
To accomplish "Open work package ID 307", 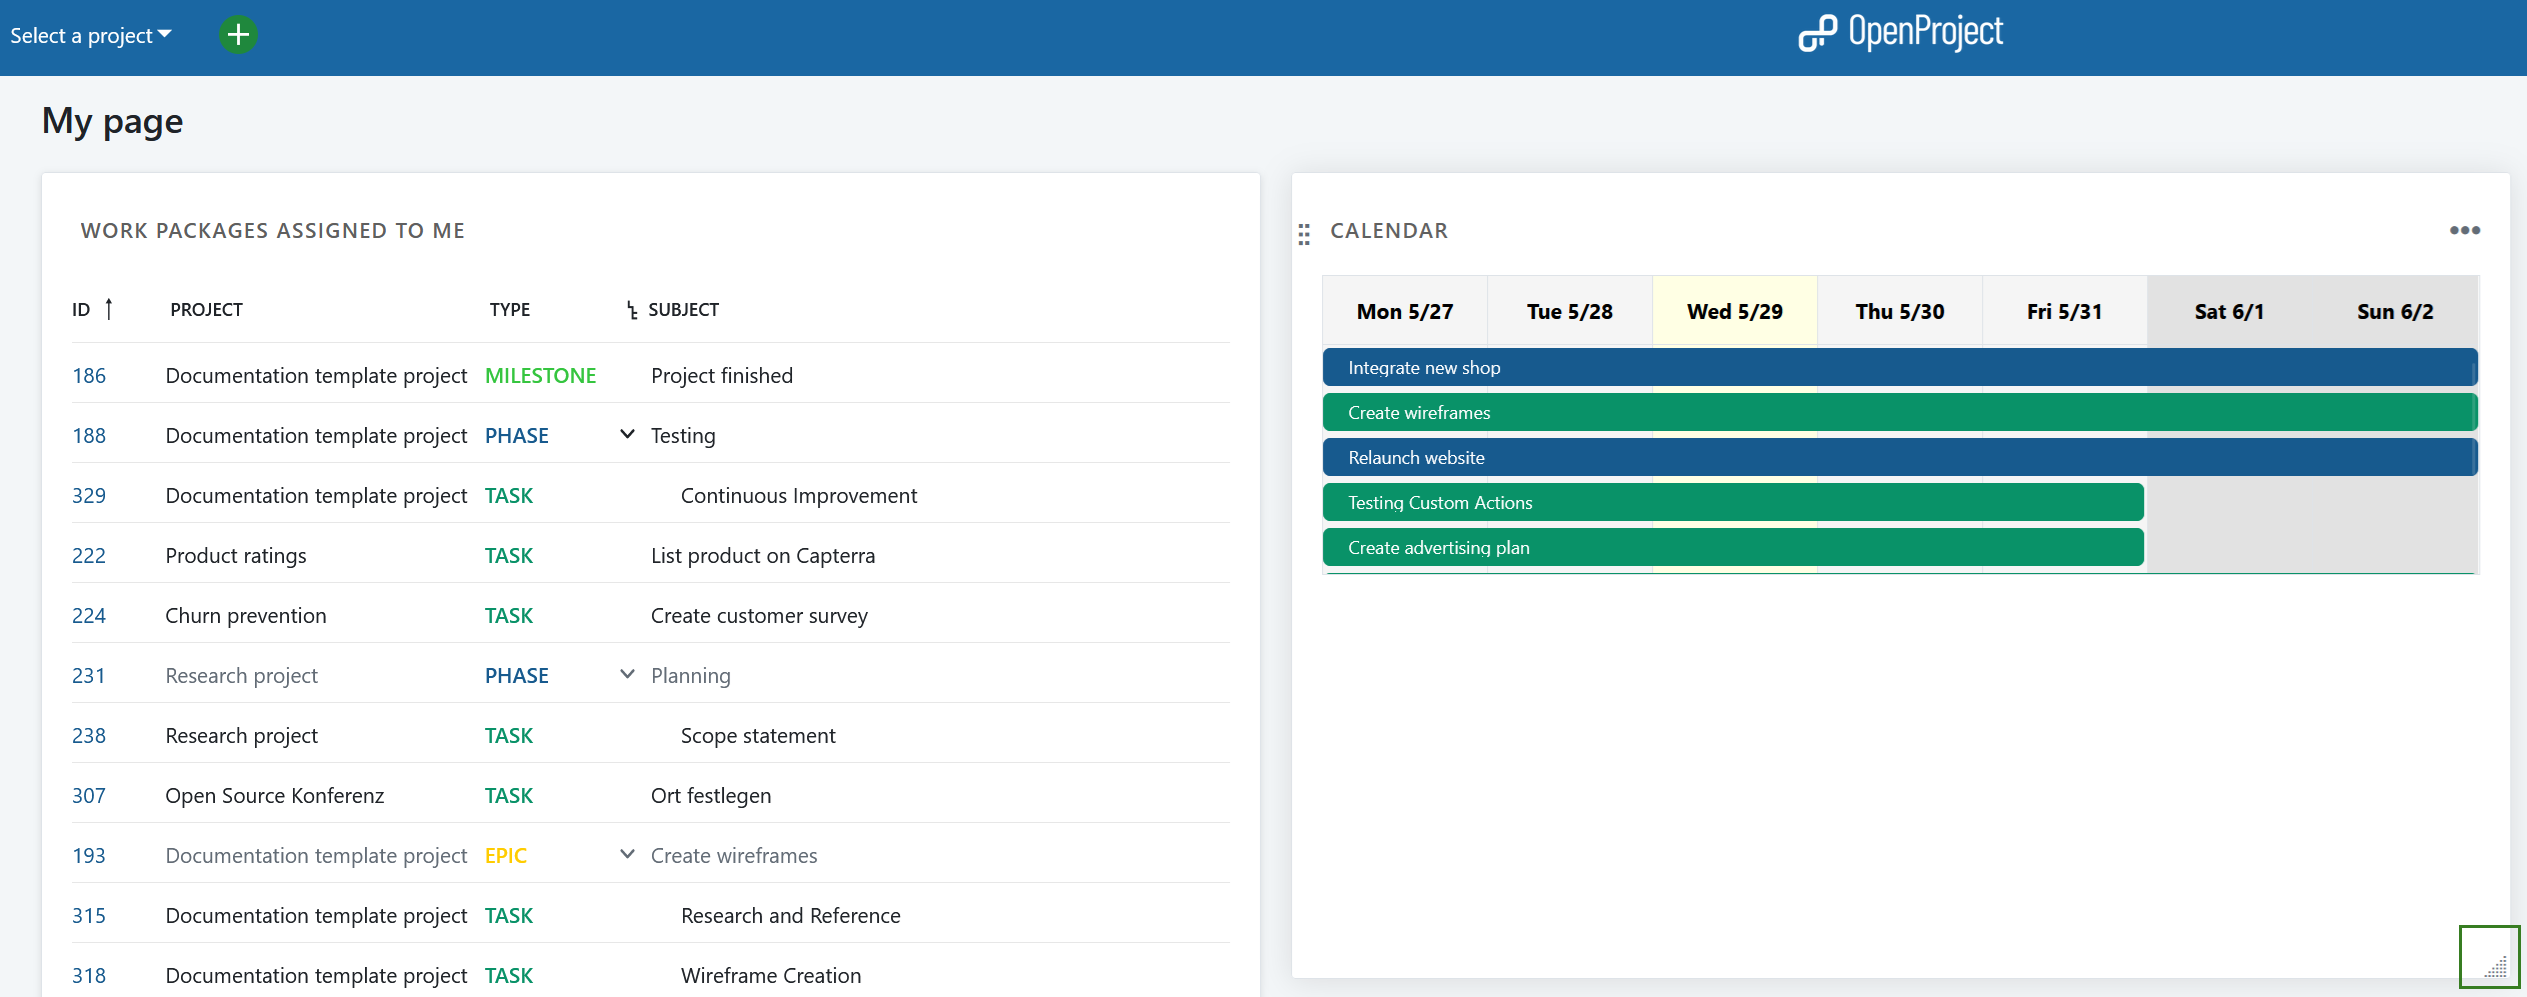I will click(x=89, y=796).
